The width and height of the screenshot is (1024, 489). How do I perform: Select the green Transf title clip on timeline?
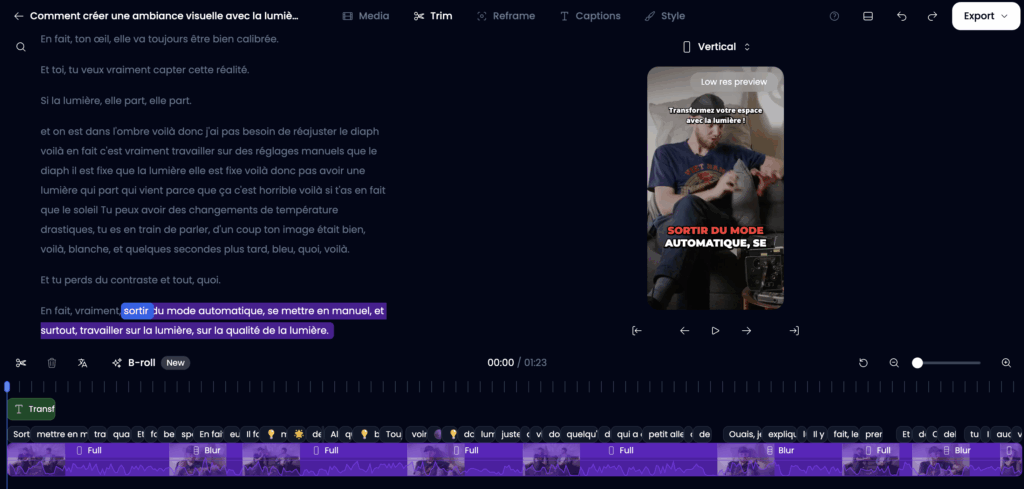point(32,409)
